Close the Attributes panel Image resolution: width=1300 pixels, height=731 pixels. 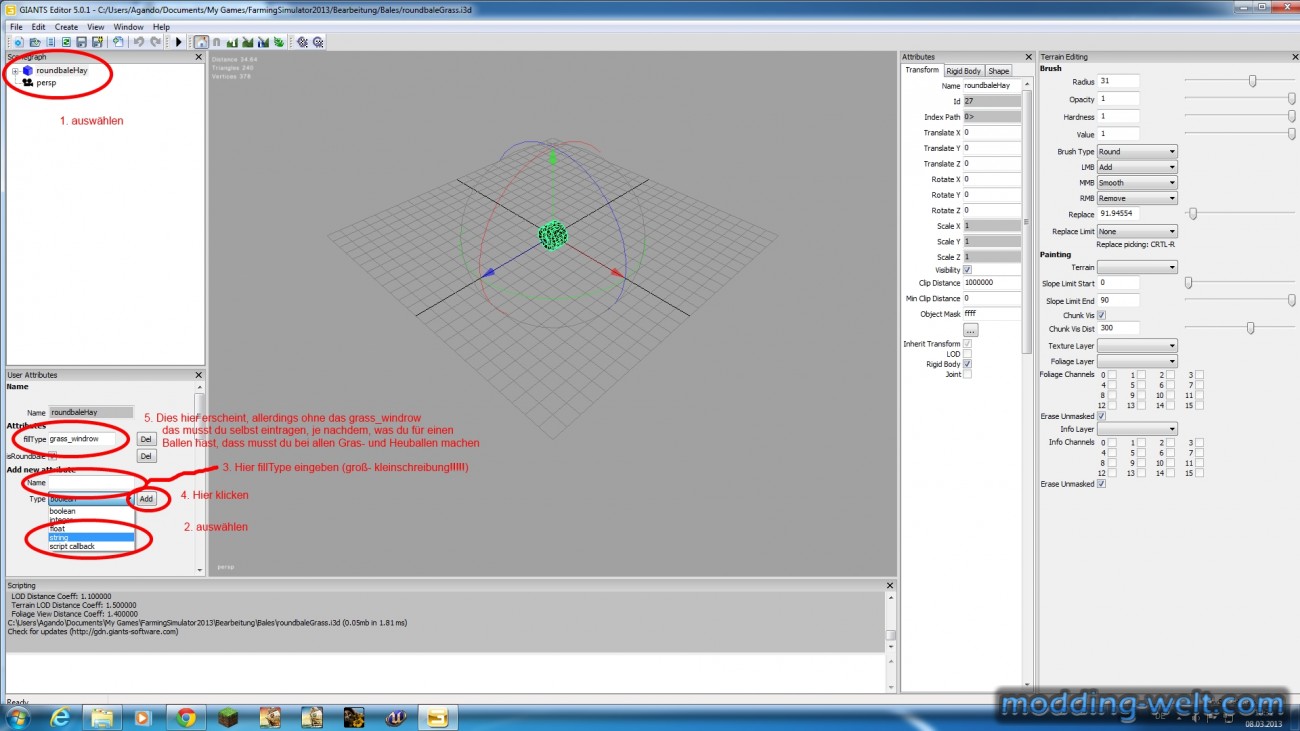point(1028,57)
